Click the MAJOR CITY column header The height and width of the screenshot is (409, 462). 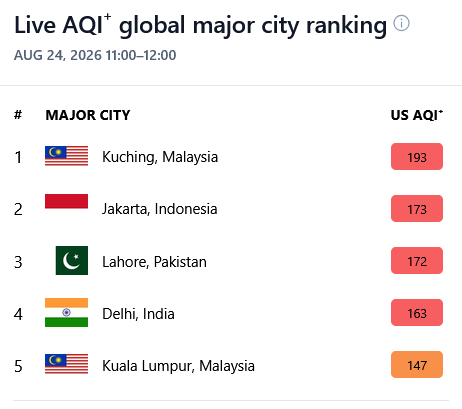88,115
